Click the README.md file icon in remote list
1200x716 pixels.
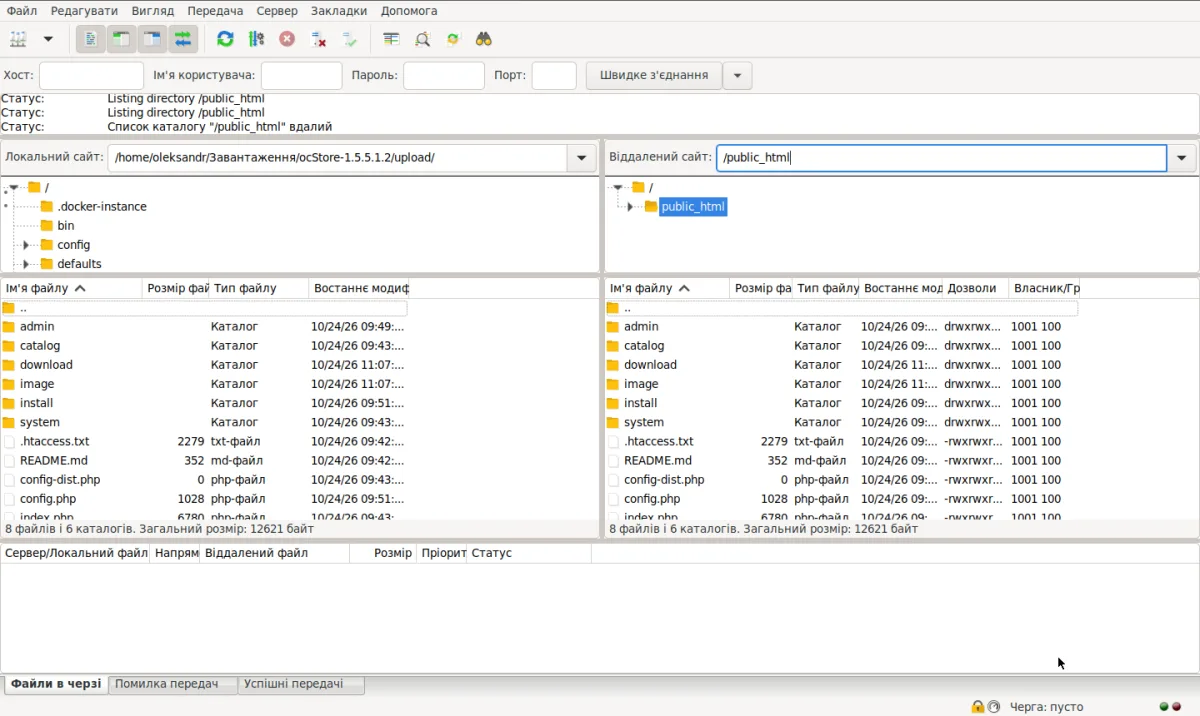point(613,461)
